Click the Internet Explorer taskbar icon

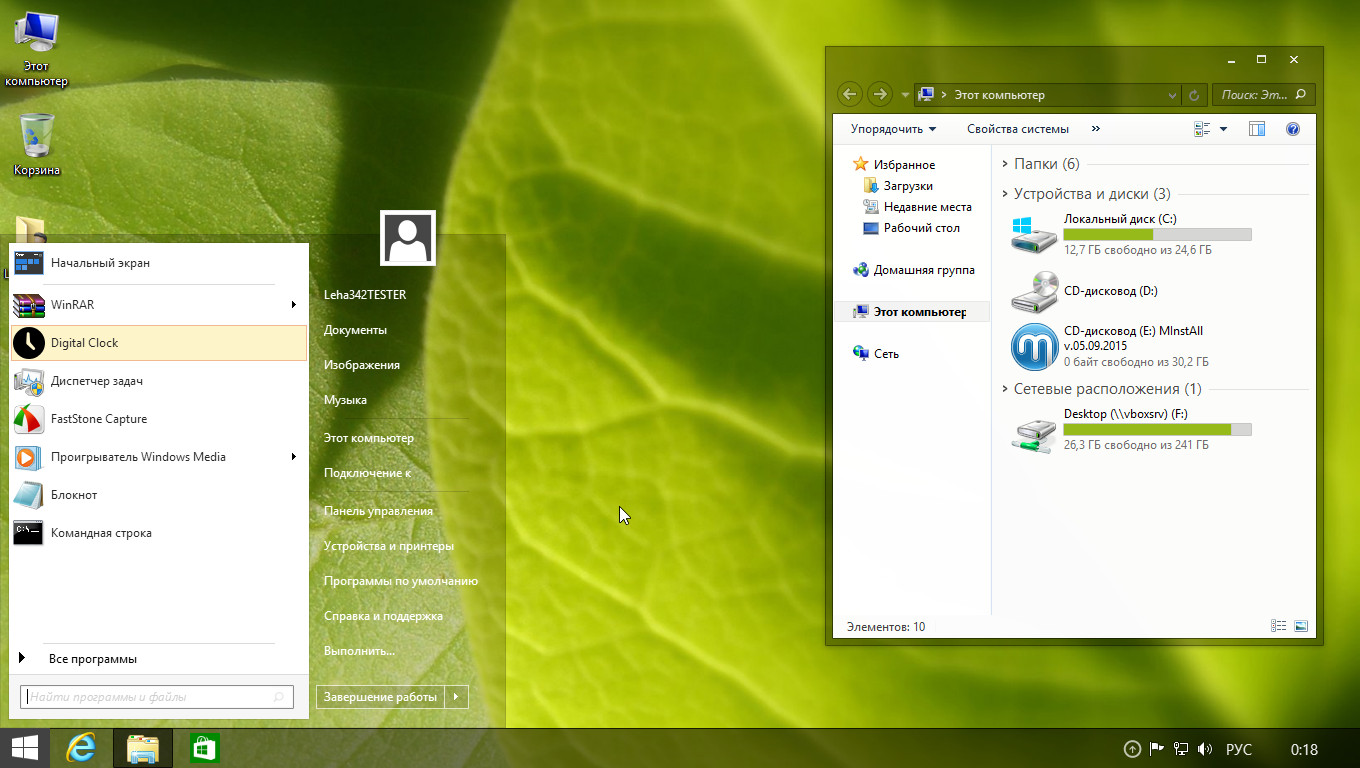click(x=81, y=748)
